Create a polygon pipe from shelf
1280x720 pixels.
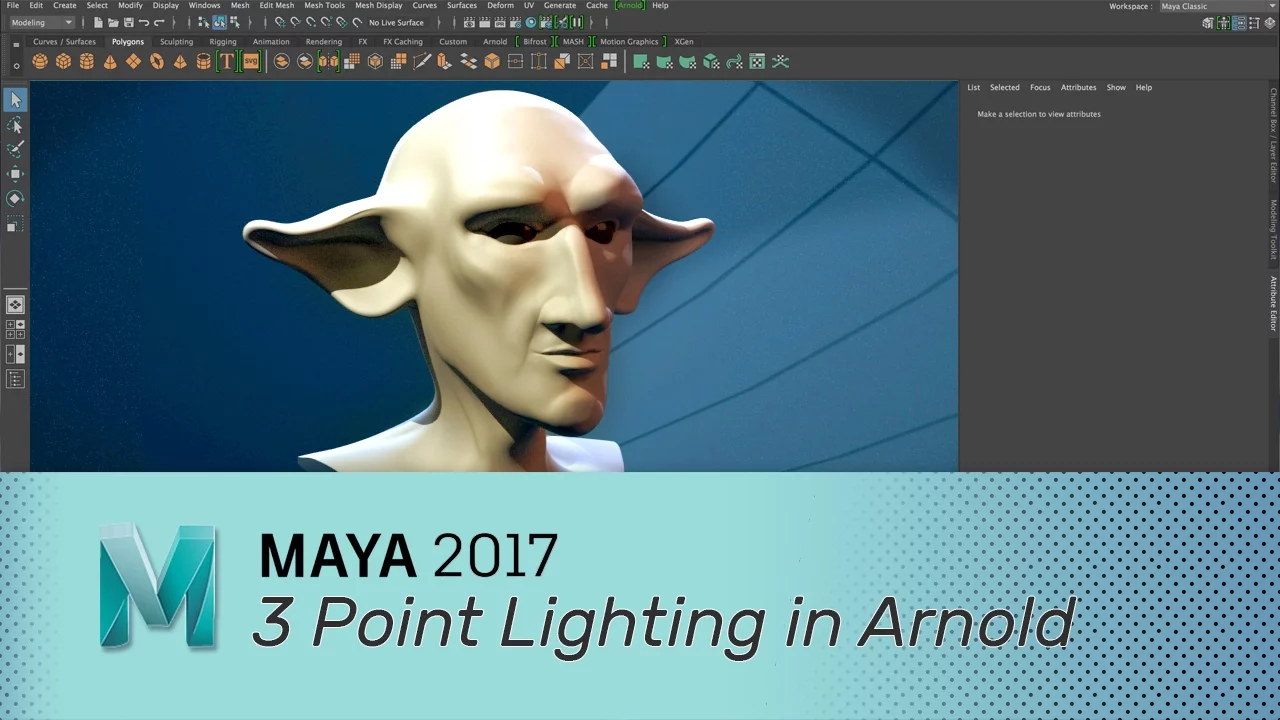(203, 62)
